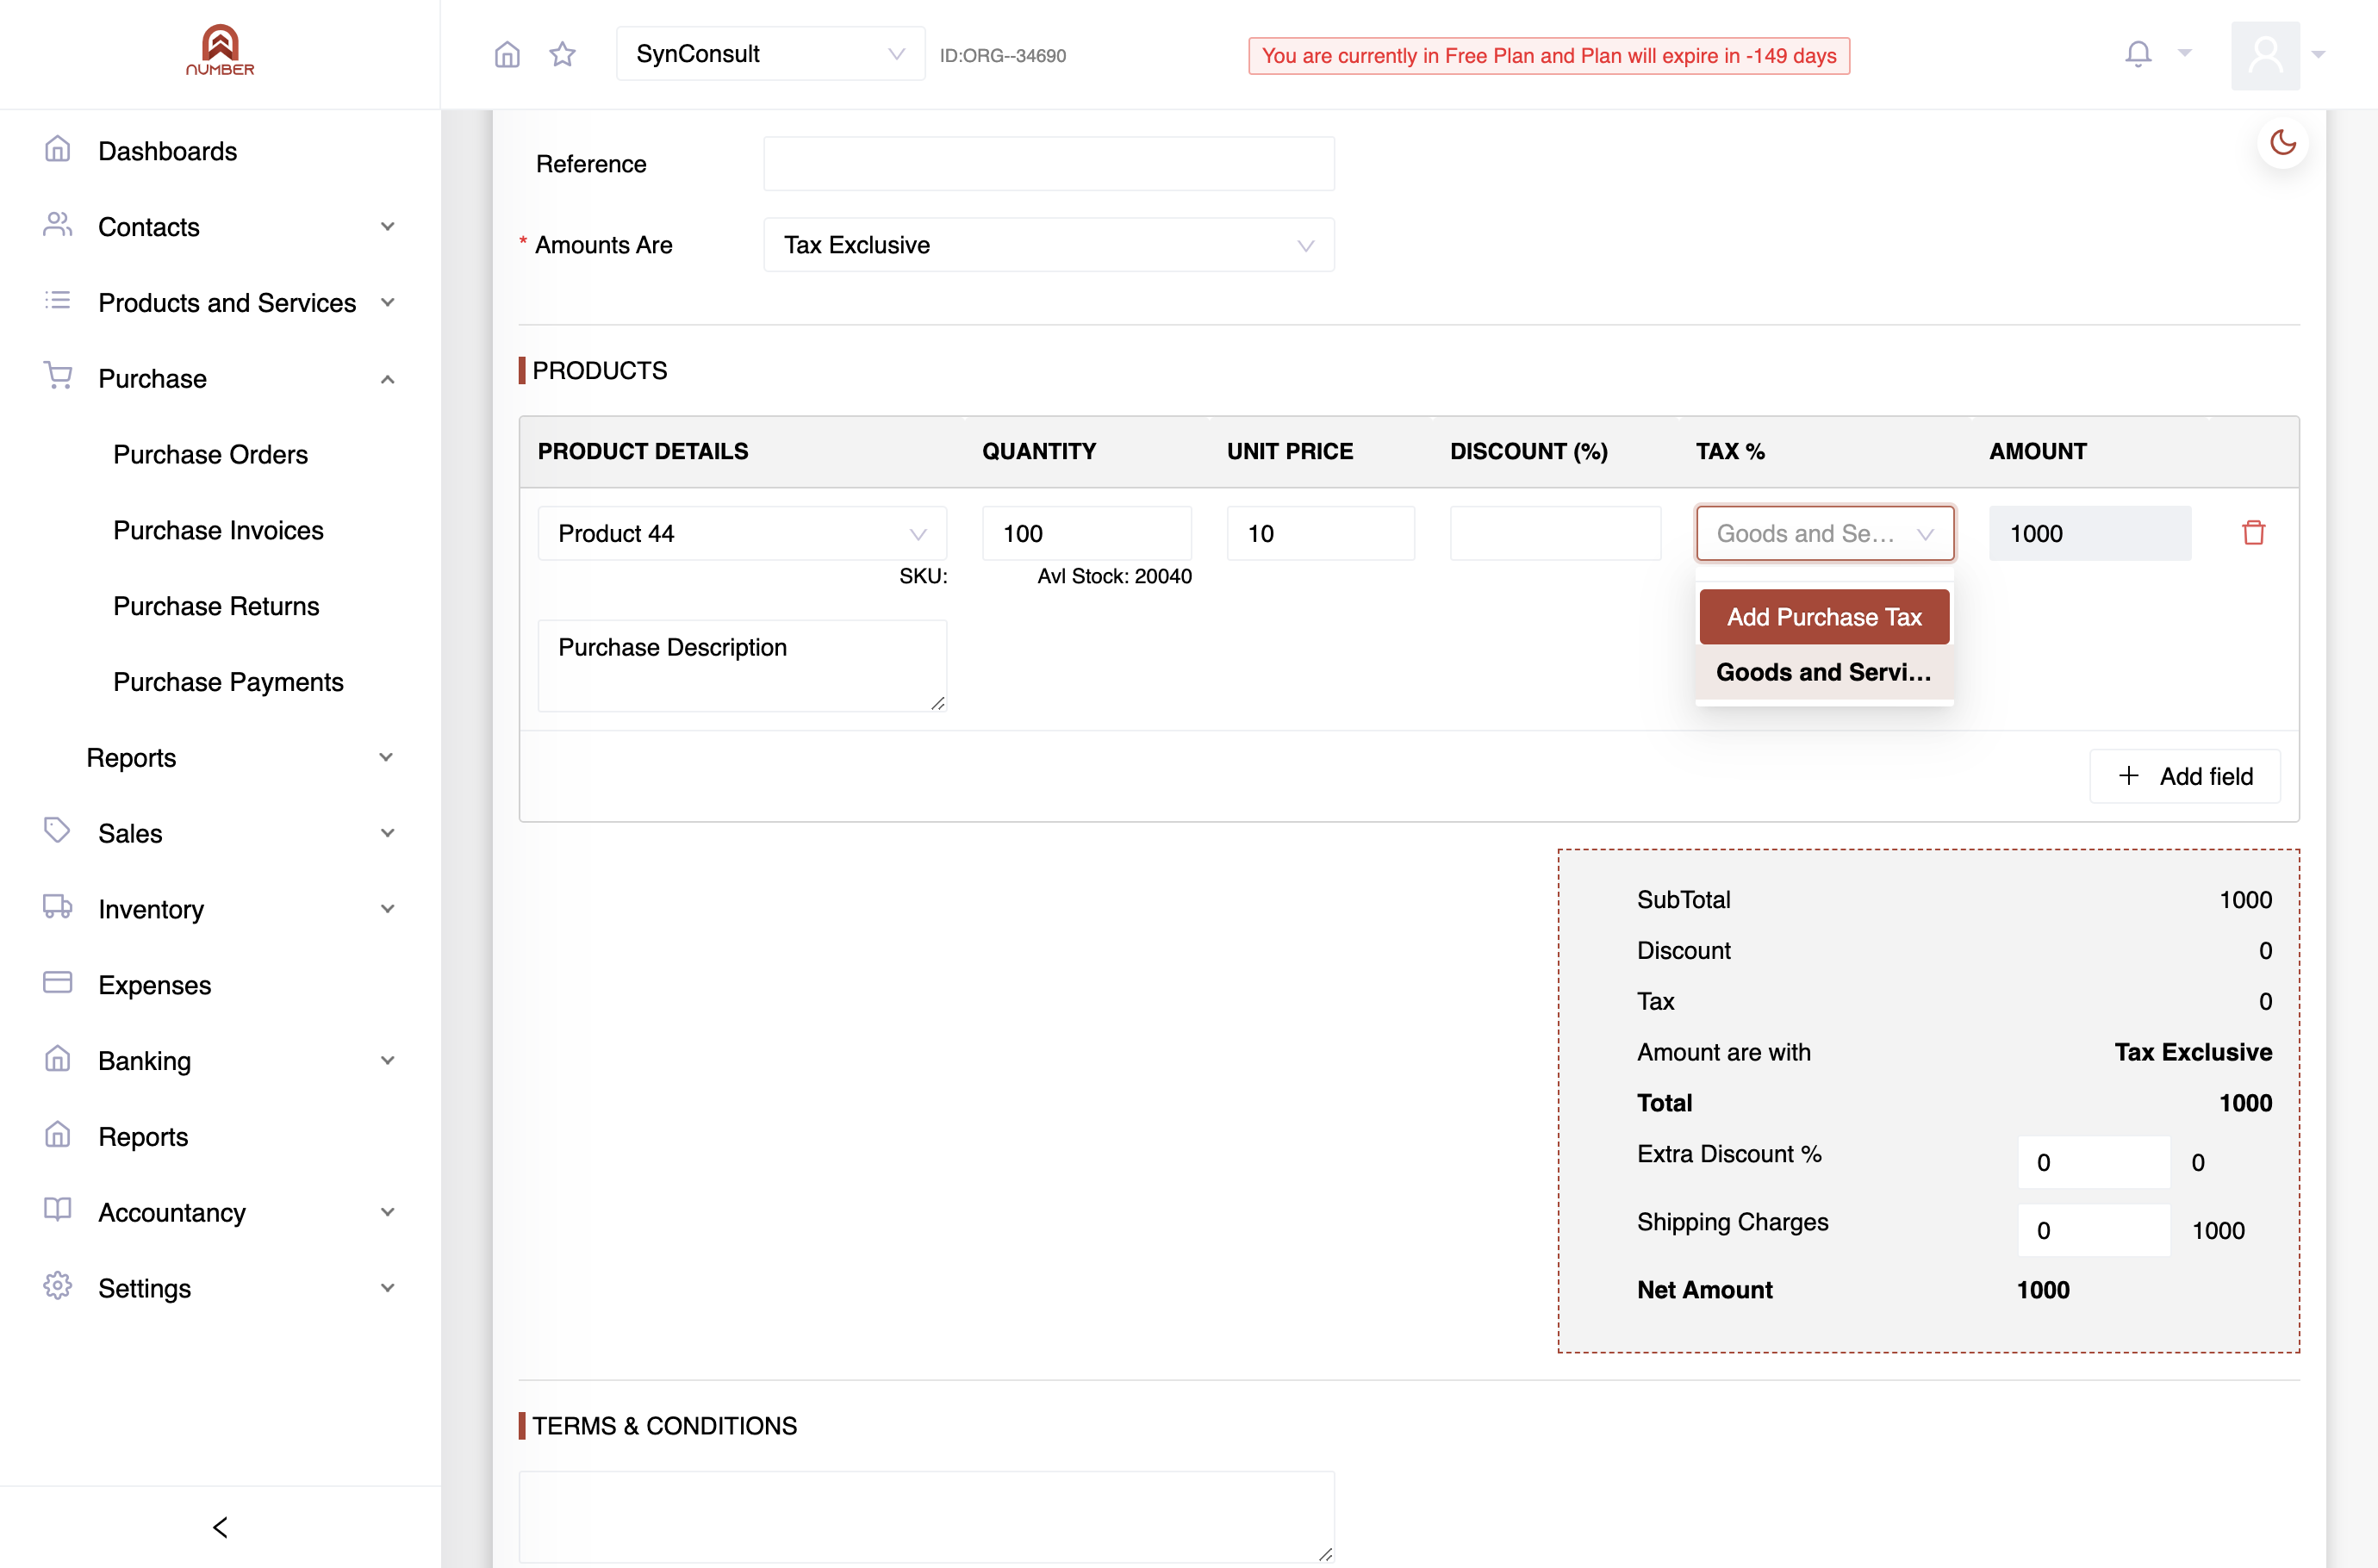Click the Reference input field

[1048, 164]
